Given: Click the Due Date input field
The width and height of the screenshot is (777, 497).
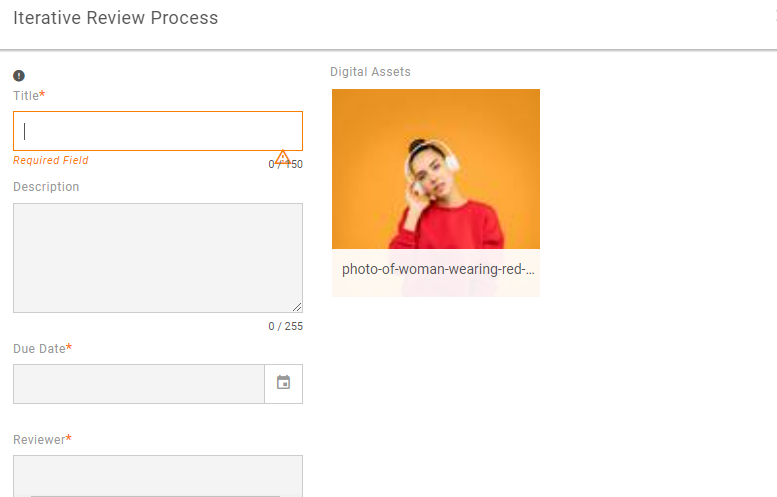Looking at the screenshot, I should point(139,384).
